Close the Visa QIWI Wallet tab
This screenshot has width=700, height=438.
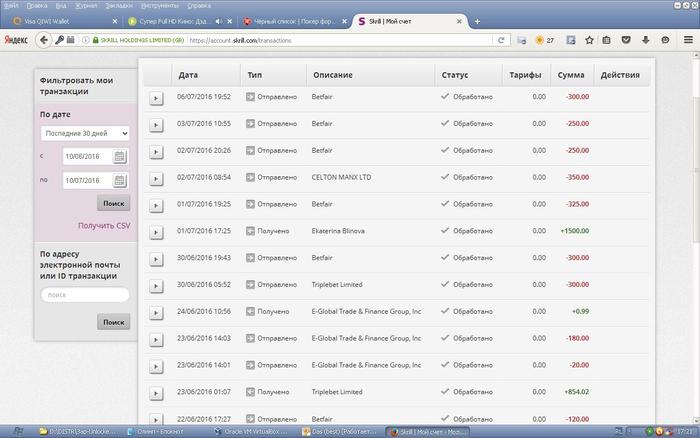click(x=115, y=21)
